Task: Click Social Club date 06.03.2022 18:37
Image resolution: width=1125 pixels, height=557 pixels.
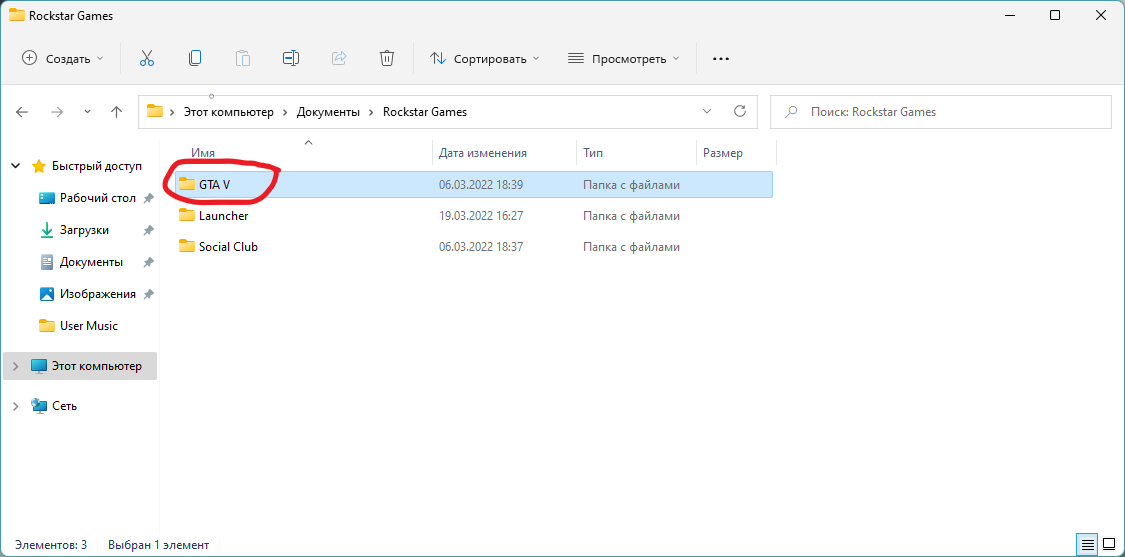Action: tap(481, 246)
